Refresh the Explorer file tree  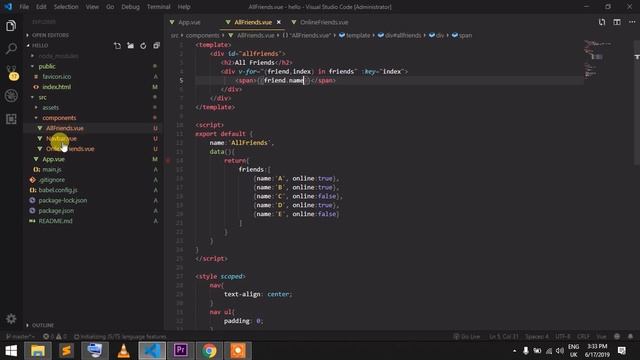click(143, 46)
